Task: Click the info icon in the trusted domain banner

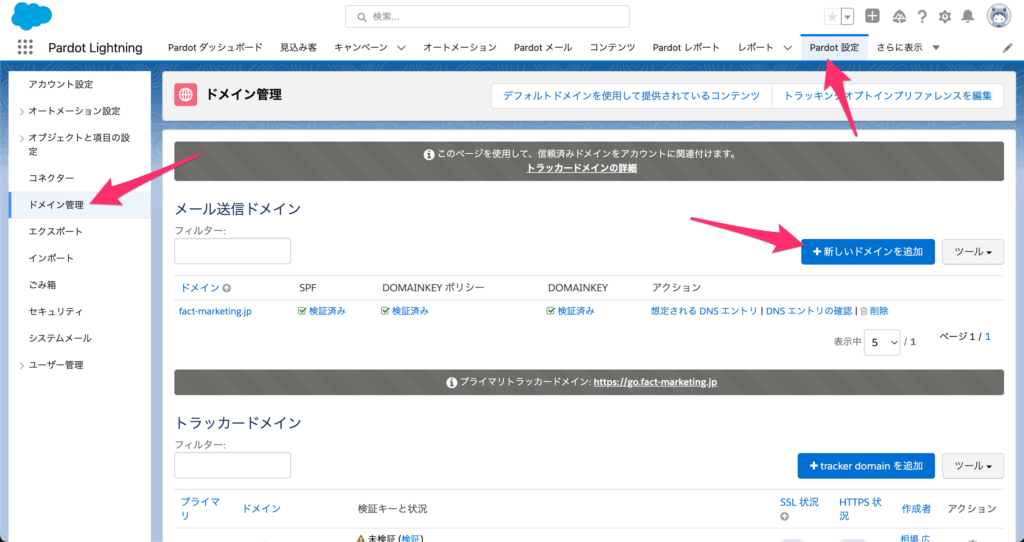Action: point(429,155)
